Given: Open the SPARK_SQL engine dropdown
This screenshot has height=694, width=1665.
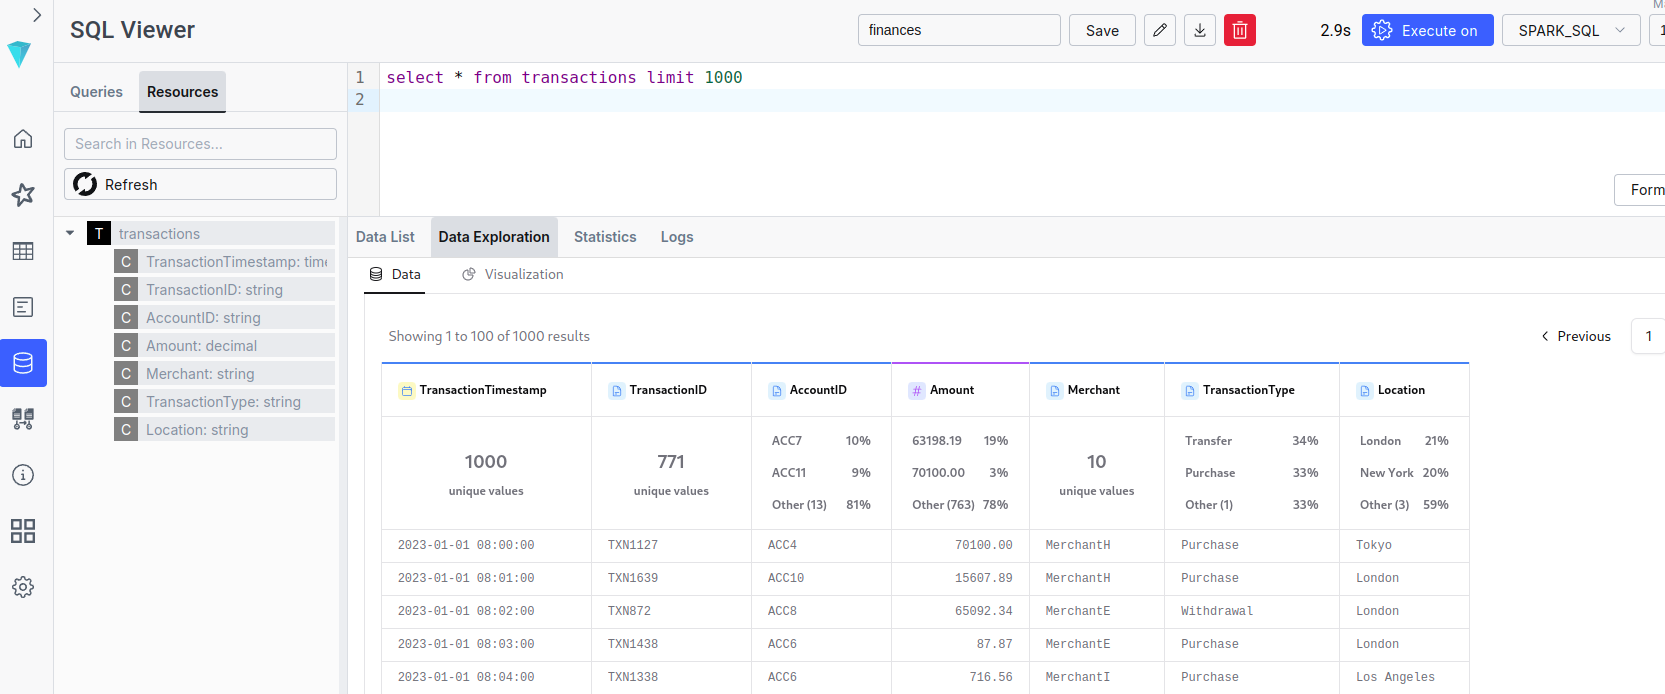Looking at the screenshot, I should 1570,31.
